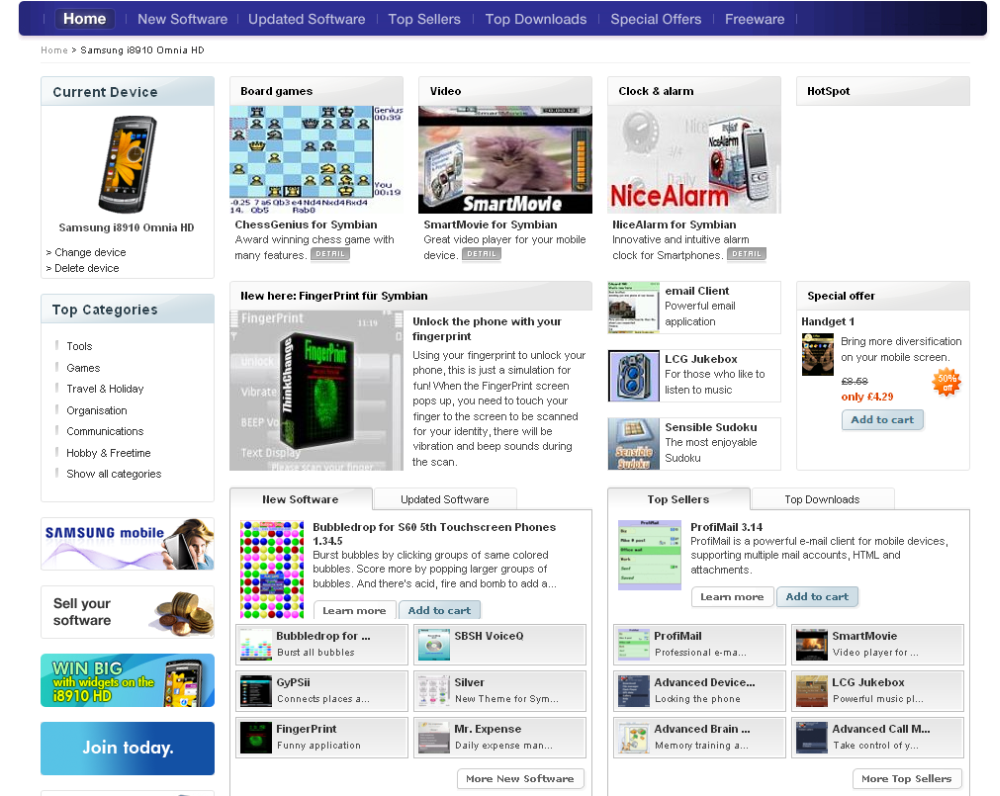
Task: Open ChessGenius chessboard screenshot
Action: coord(316,159)
